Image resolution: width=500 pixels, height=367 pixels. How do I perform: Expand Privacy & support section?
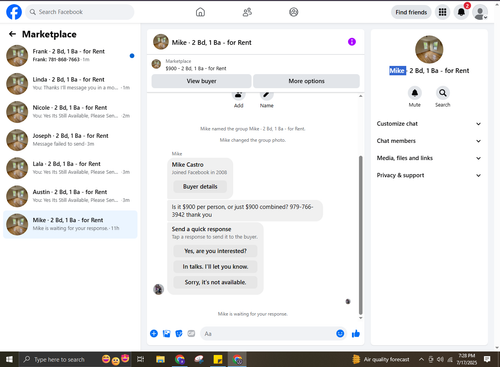coord(429,175)
